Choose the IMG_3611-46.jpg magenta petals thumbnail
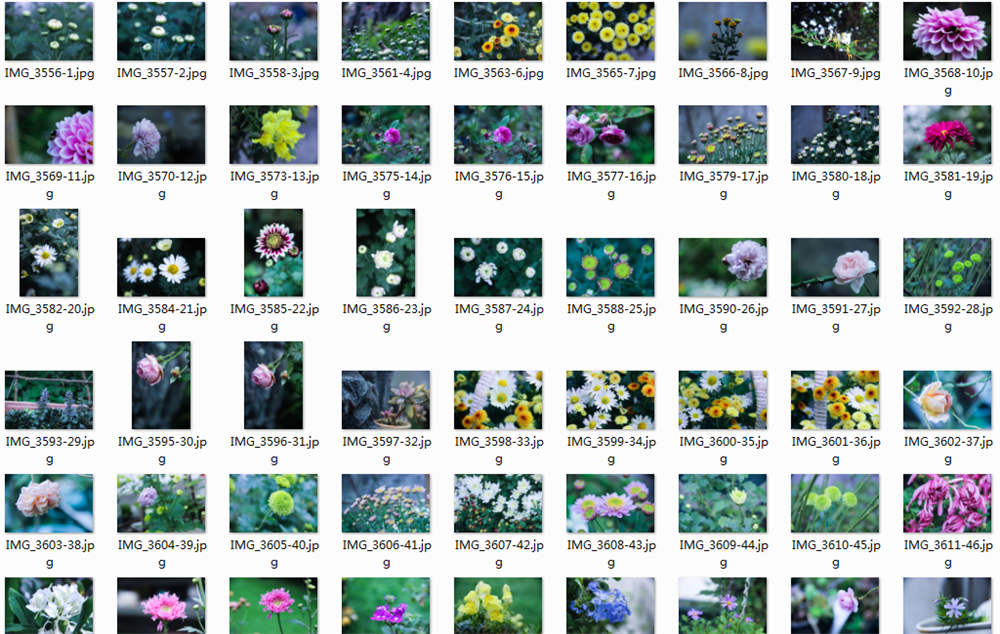1000x634 pixels. 947,503
